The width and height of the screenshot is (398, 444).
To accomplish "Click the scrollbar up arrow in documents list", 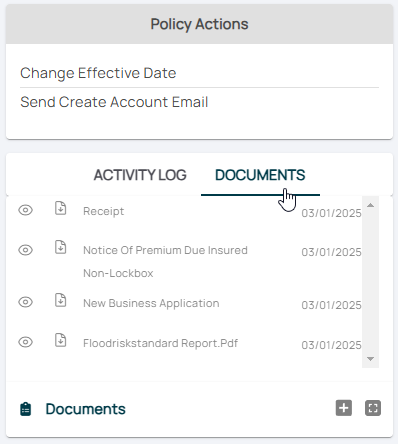I will click(x=370, y=205).
